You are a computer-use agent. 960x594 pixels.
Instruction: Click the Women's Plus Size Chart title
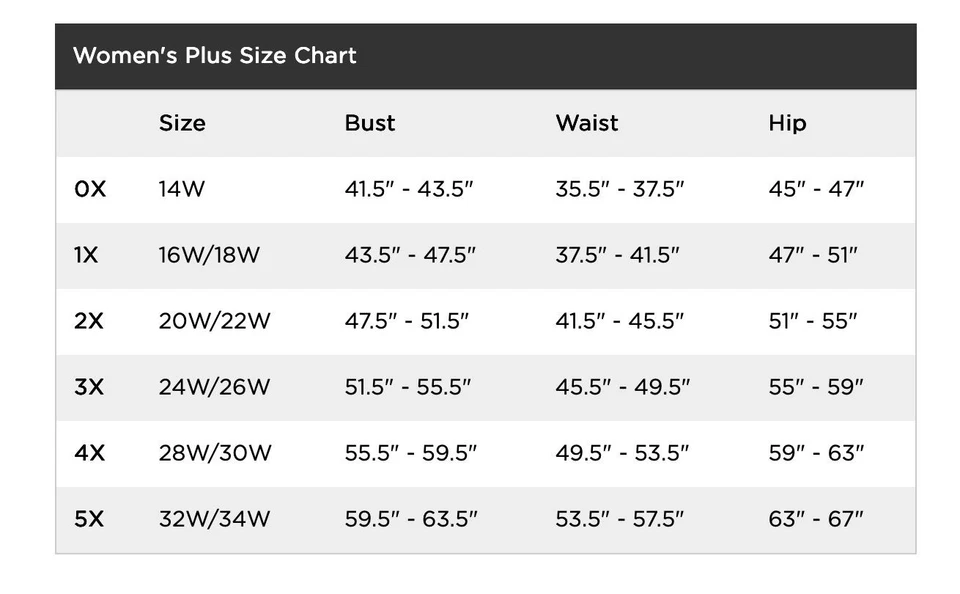tap(214, 56)
